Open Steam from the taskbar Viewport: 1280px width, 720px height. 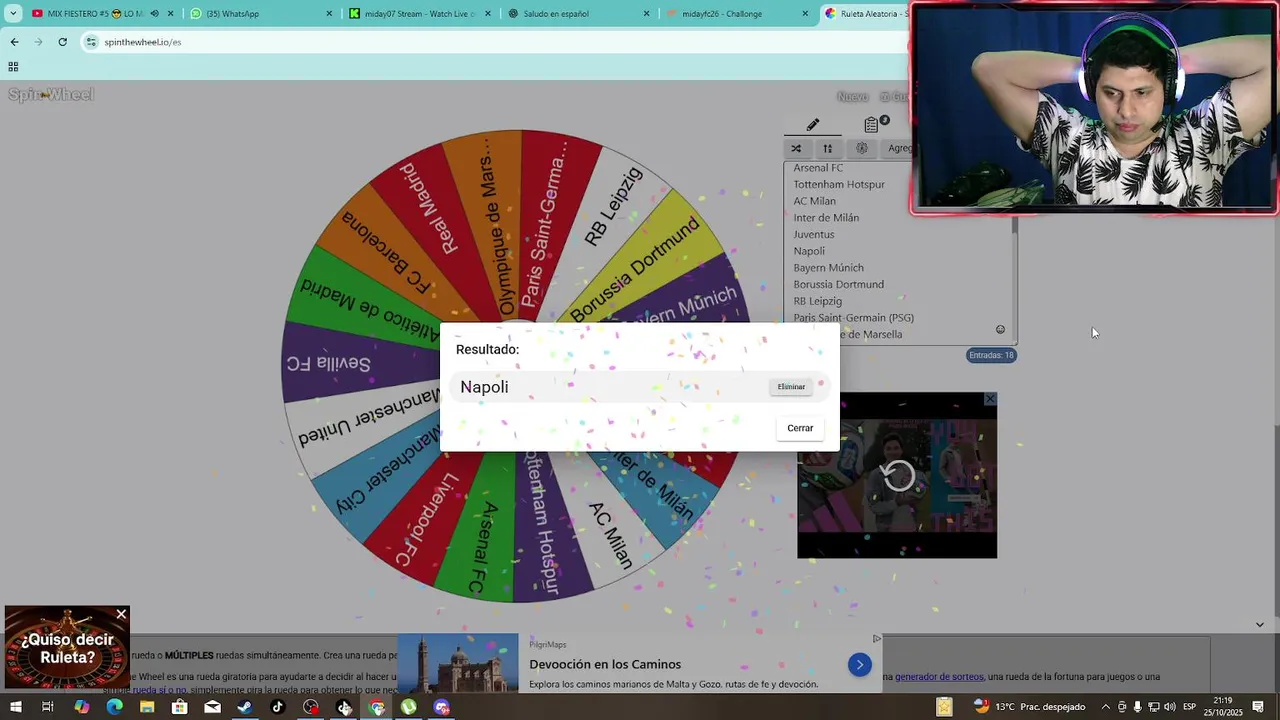point(245,707)
